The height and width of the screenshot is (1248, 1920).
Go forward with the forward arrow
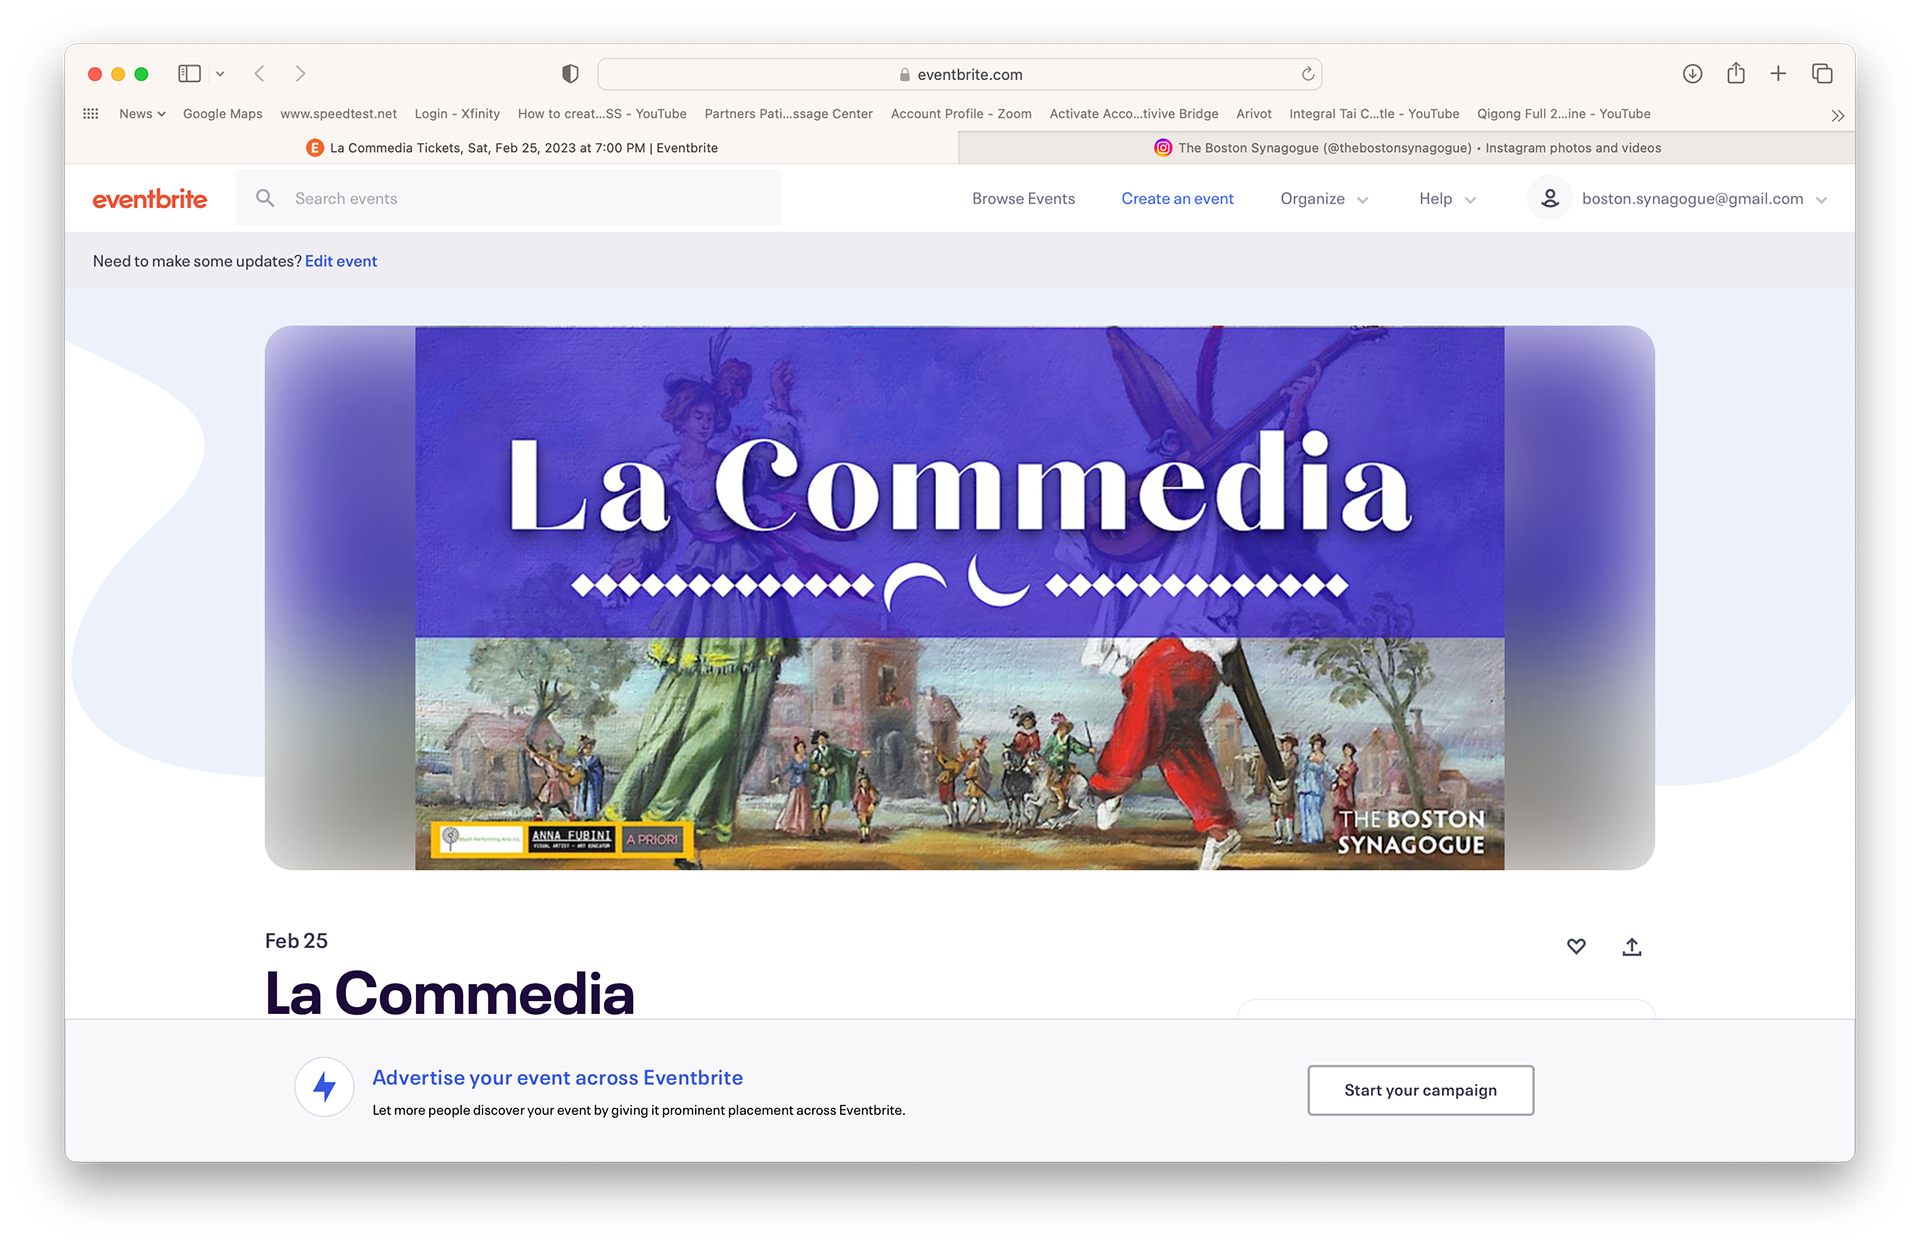click(300, 74)
